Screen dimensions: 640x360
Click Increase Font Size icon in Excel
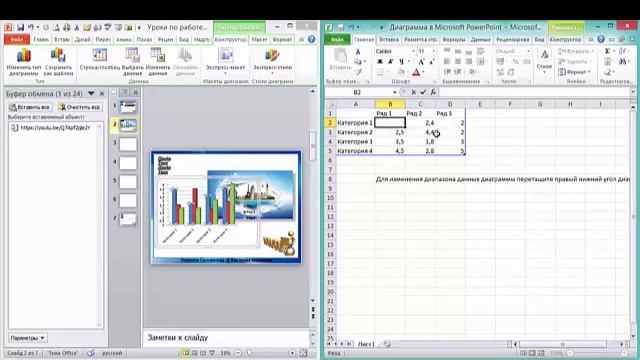pyautogui.click(x=421, y=62)
